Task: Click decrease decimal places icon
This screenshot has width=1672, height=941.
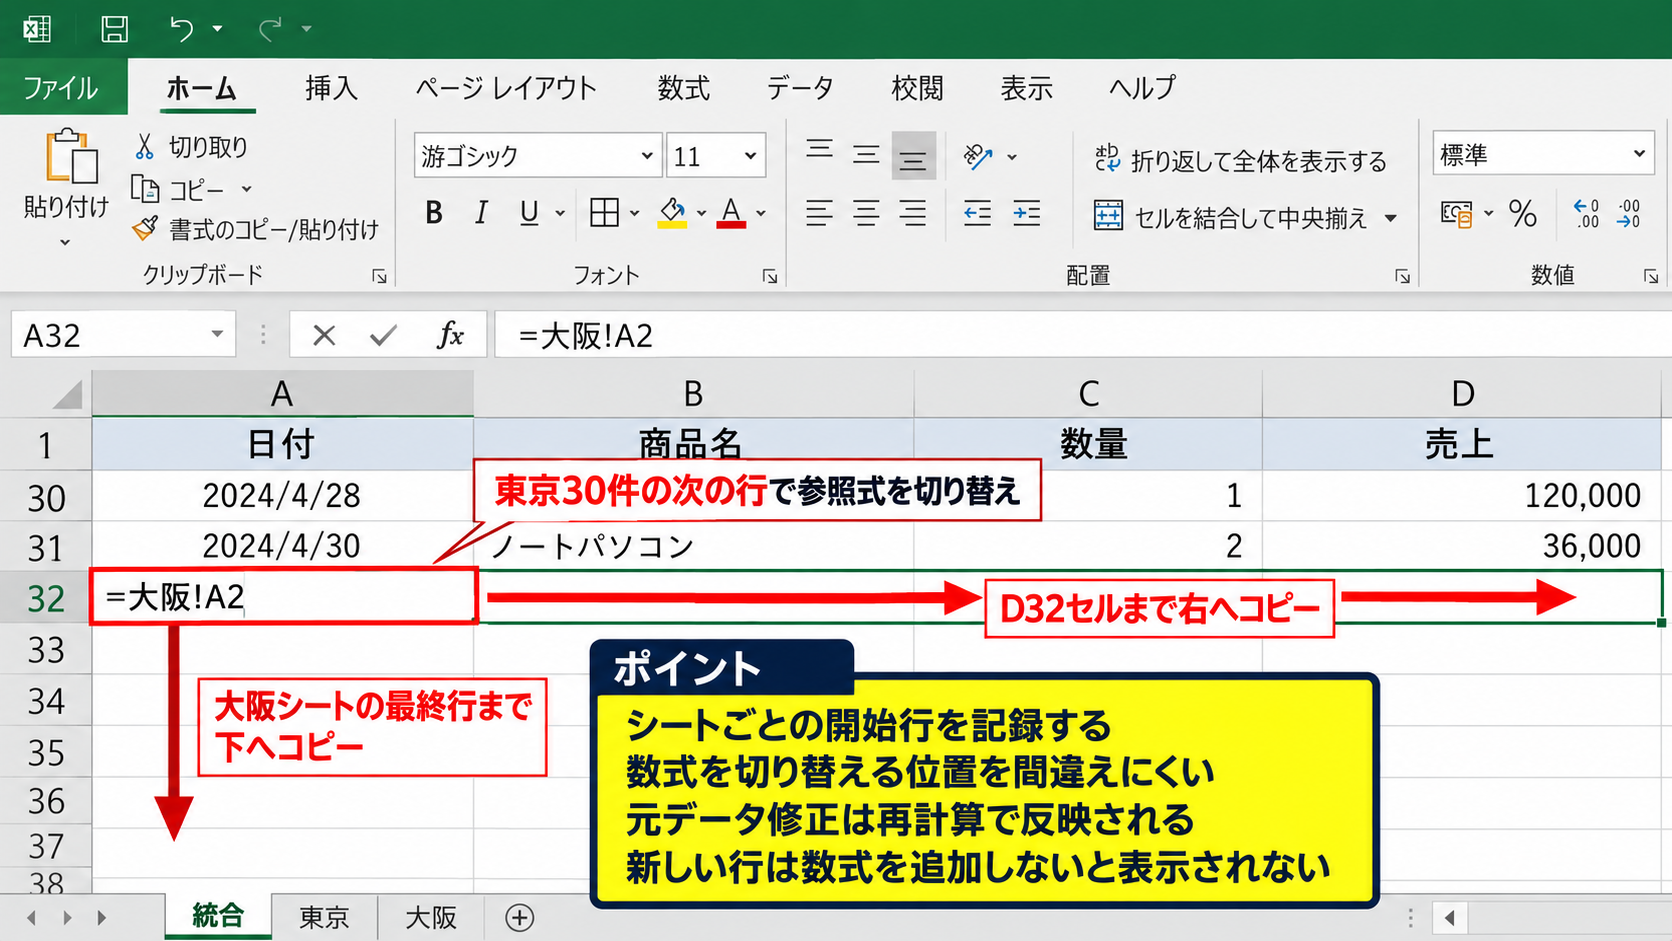Action: (1629, 213)
